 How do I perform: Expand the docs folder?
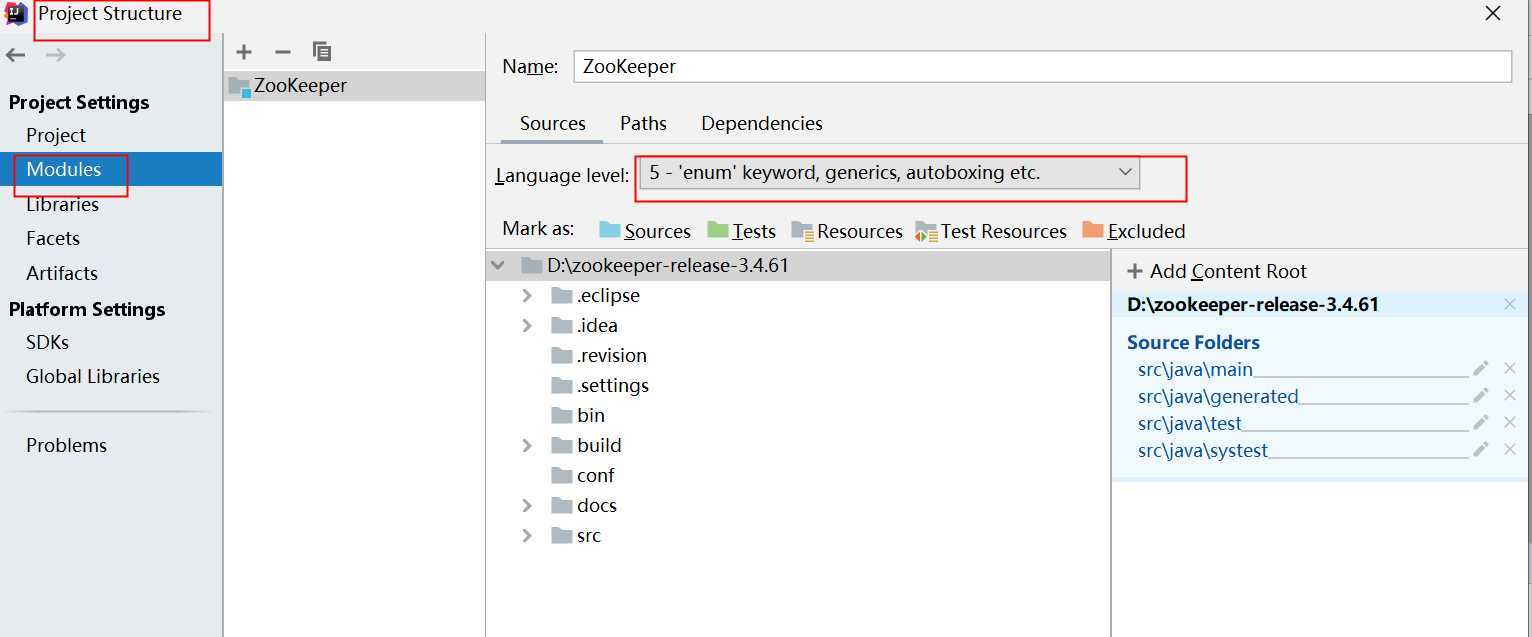527,506
